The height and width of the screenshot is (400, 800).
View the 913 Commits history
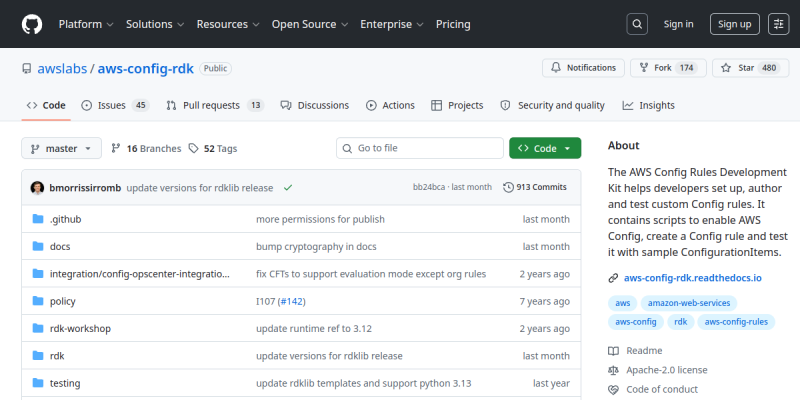[x=535, y=187]
